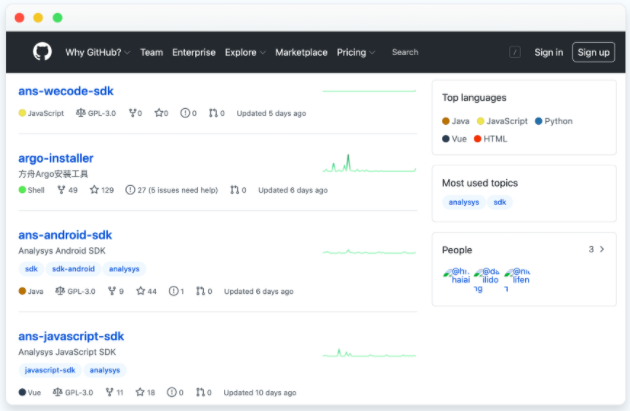
Task: Filter by JavaScript in Top languages
Action: [x=502, y=121]
